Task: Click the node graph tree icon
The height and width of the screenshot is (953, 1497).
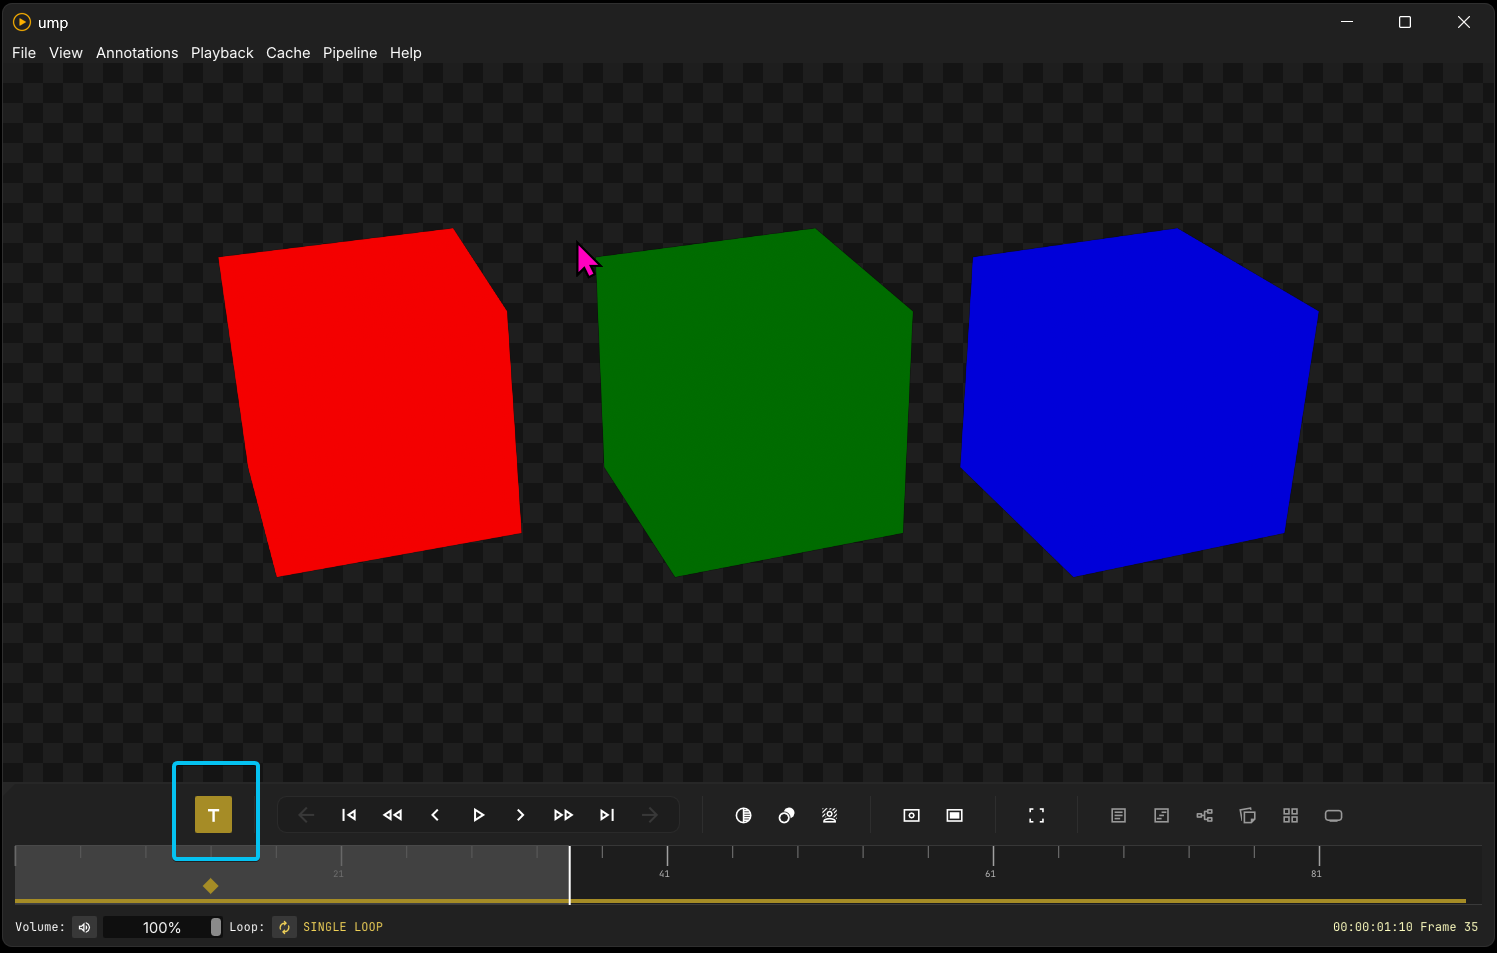Action: click(x=1204, y=816)
